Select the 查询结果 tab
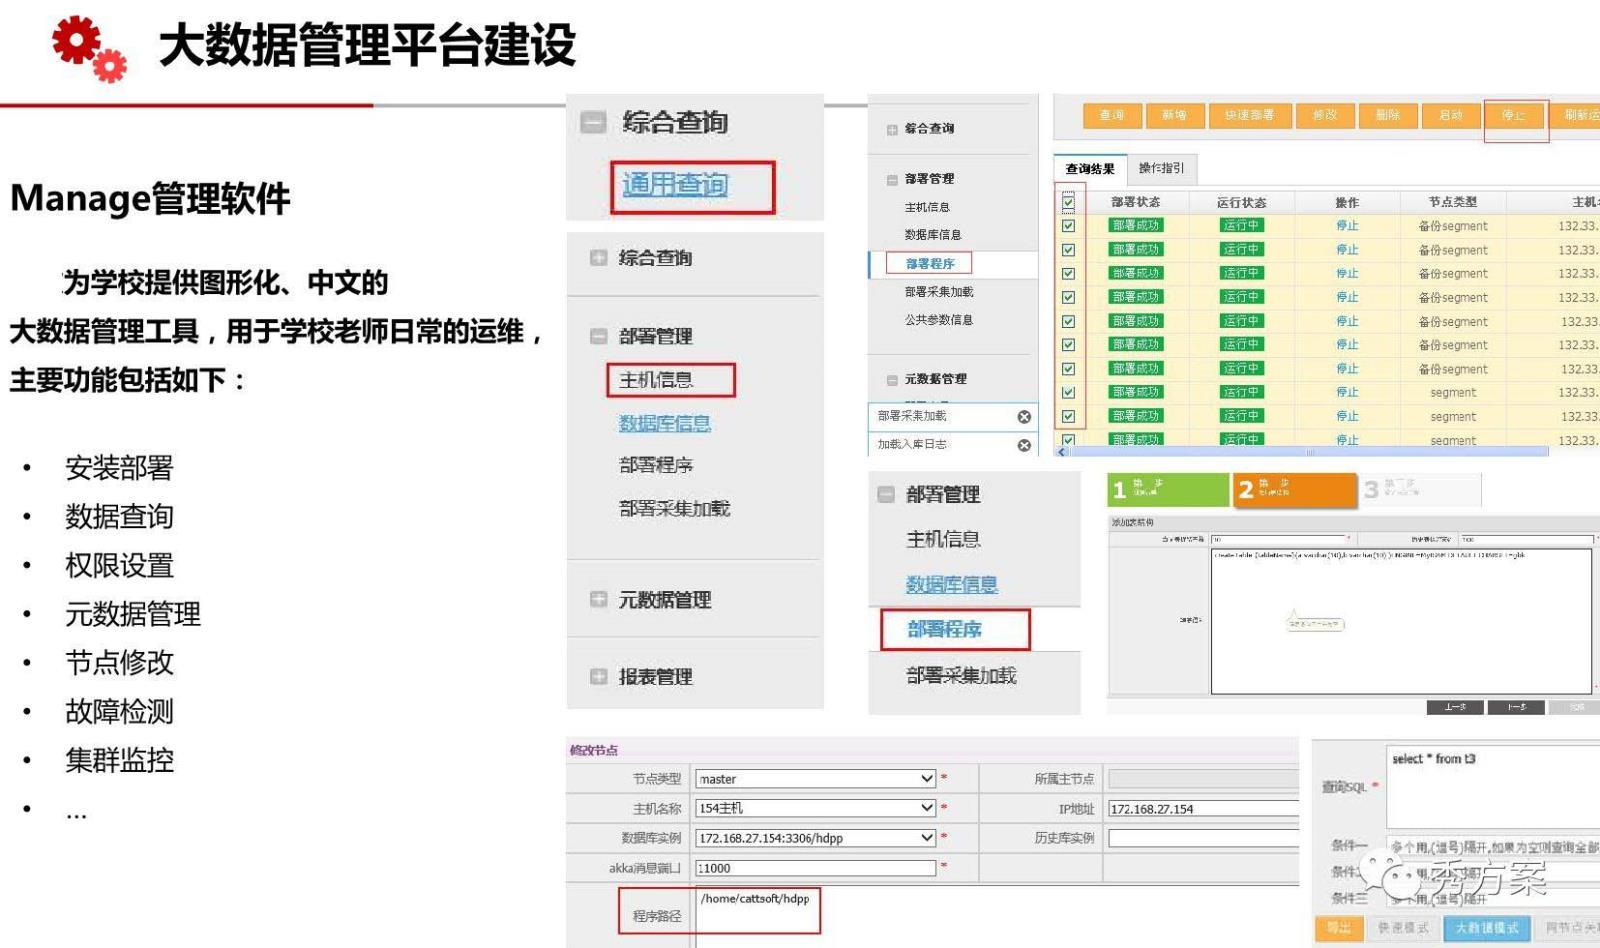 coord(1090,169)
